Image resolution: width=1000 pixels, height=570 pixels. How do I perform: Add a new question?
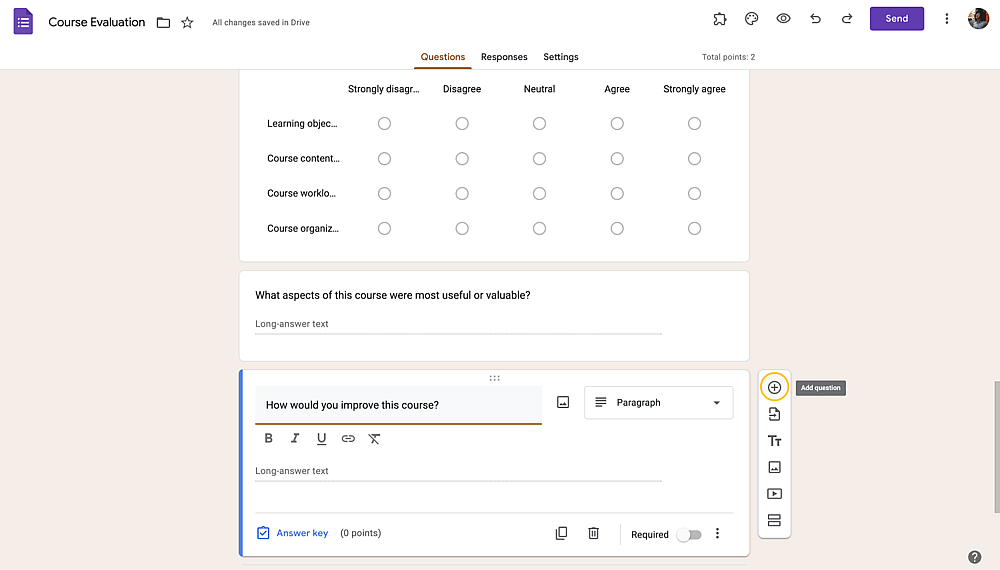774,388
